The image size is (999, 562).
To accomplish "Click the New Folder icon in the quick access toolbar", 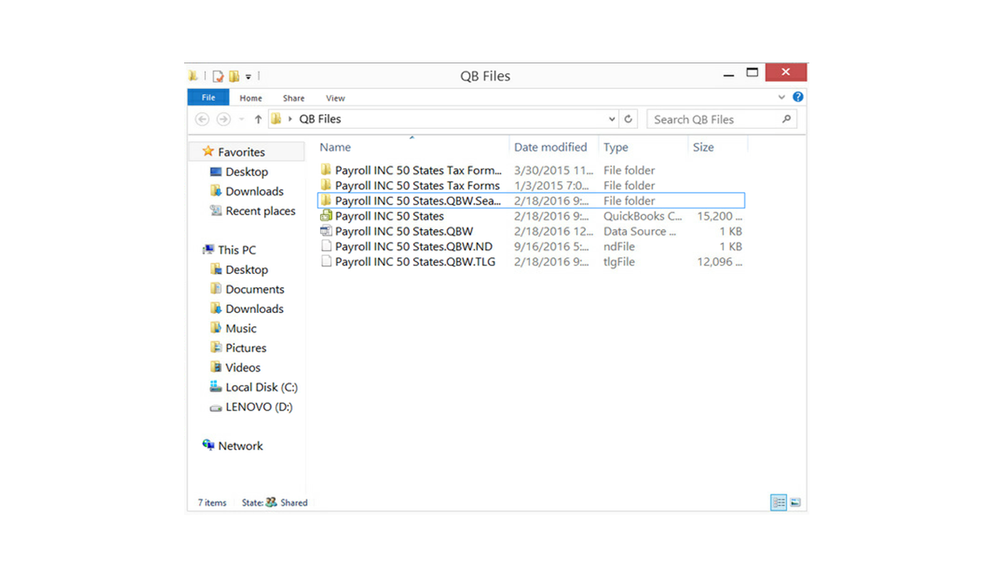I will (234, 76).
